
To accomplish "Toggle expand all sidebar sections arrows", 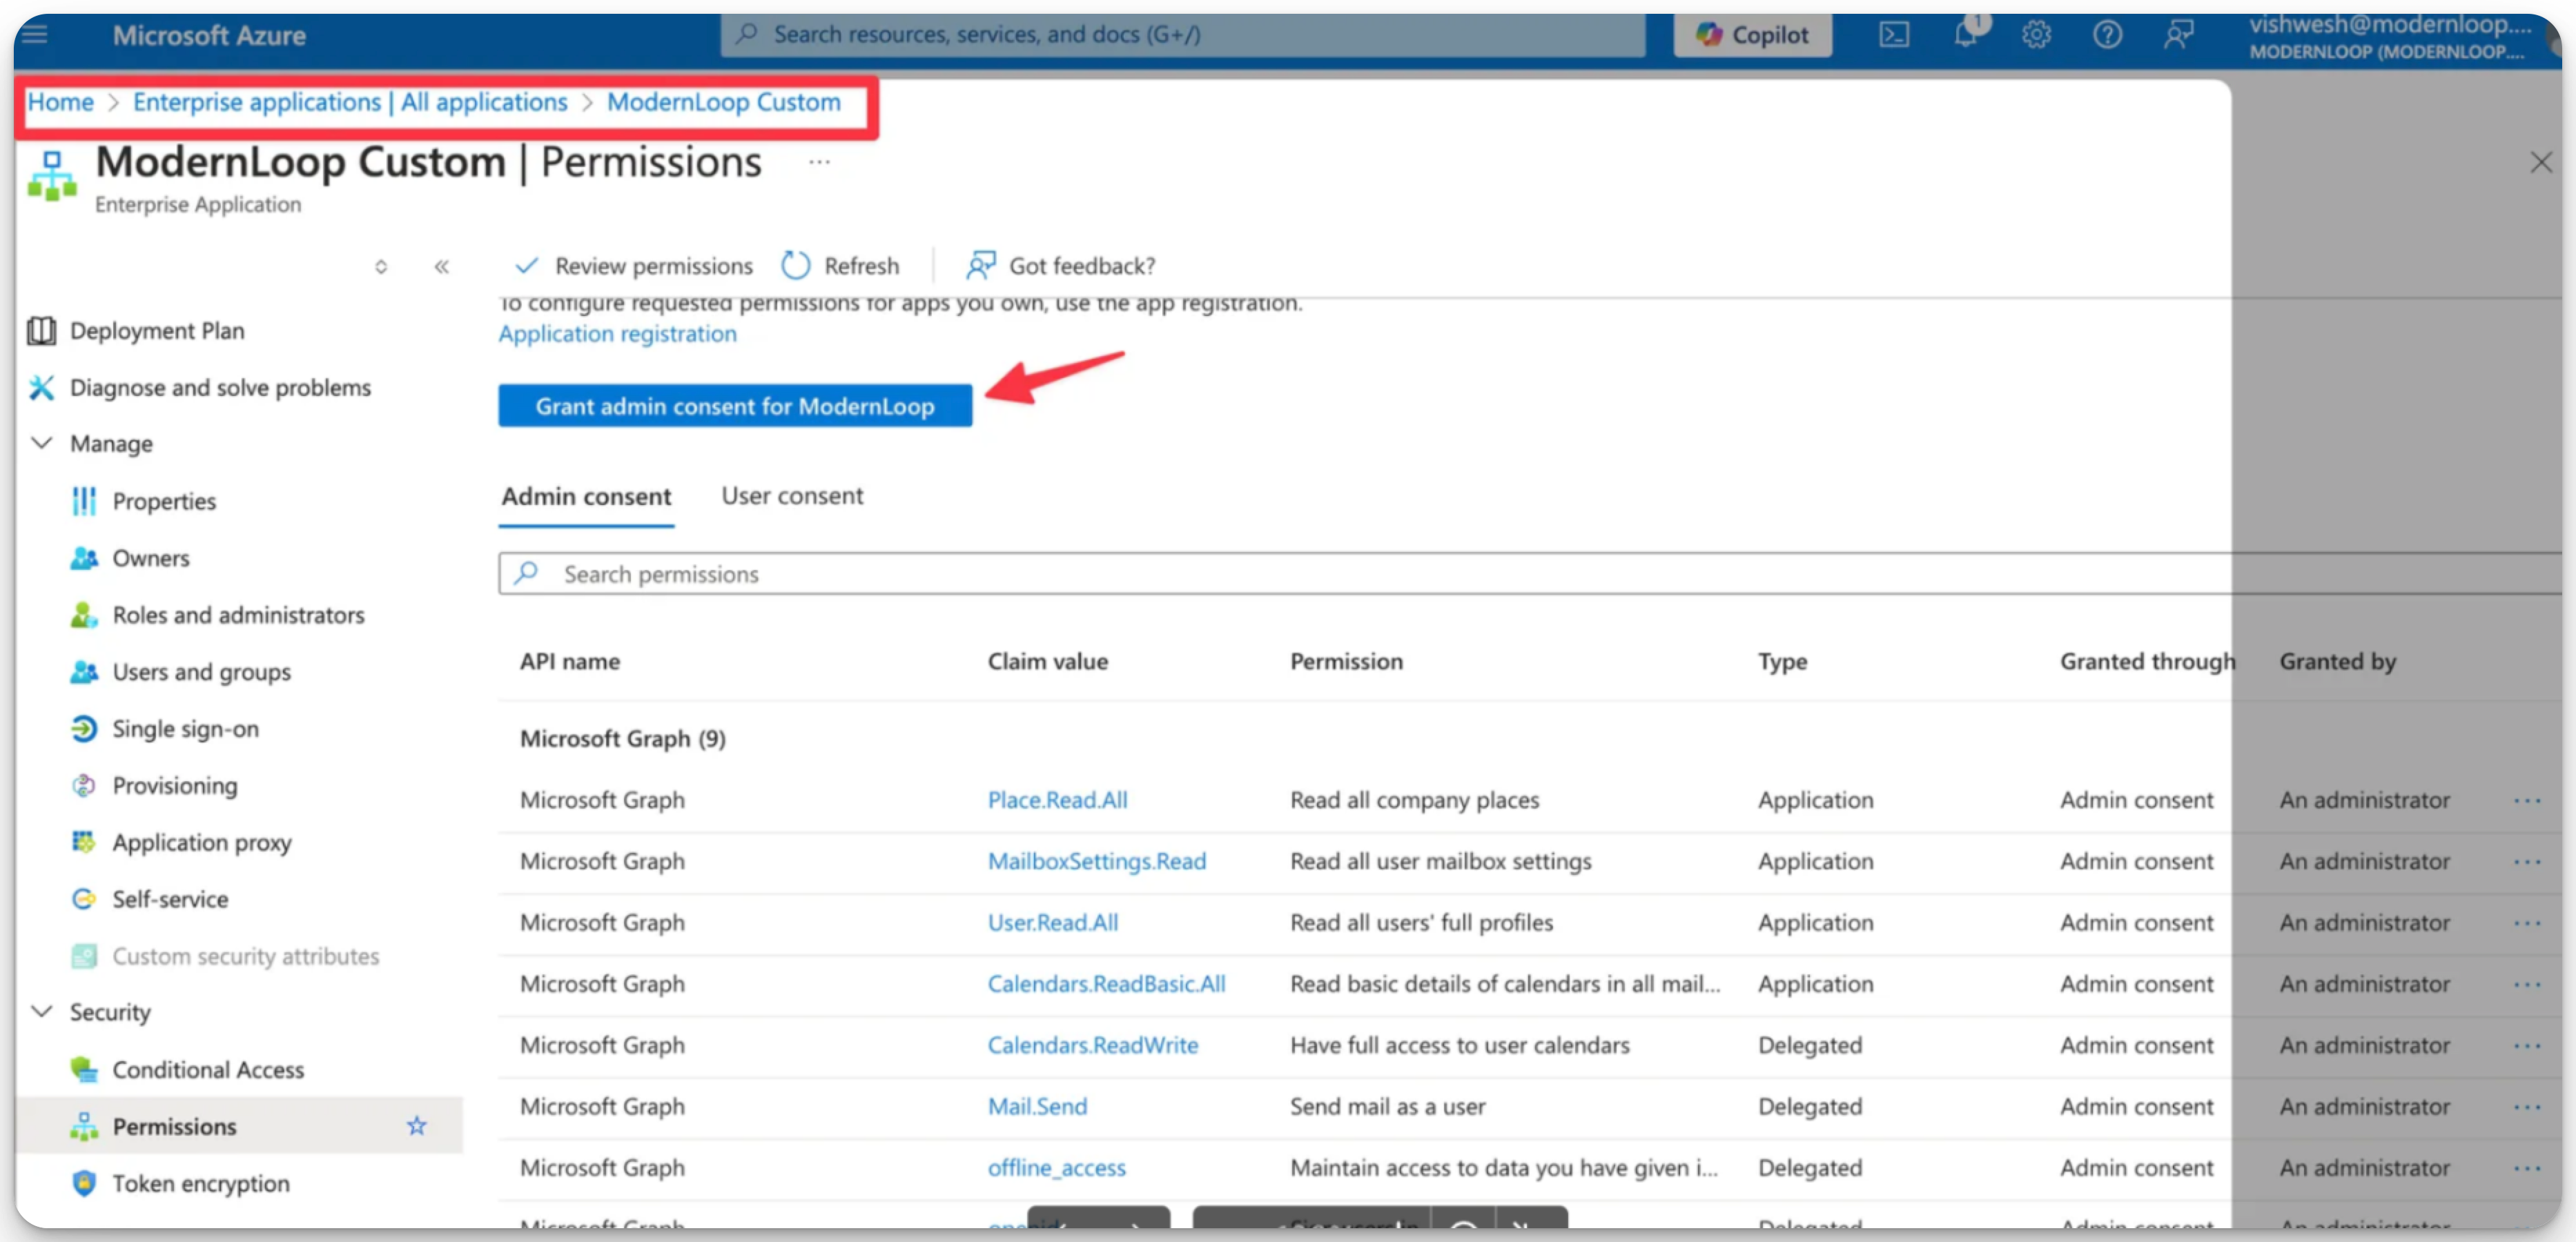I will (x=381, y=266).
